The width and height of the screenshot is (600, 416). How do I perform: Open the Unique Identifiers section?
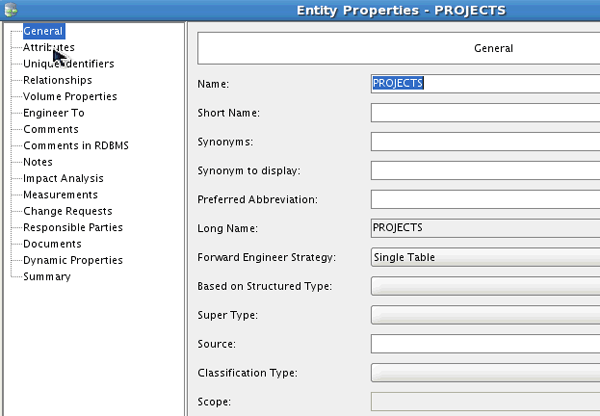pos(68,64)
